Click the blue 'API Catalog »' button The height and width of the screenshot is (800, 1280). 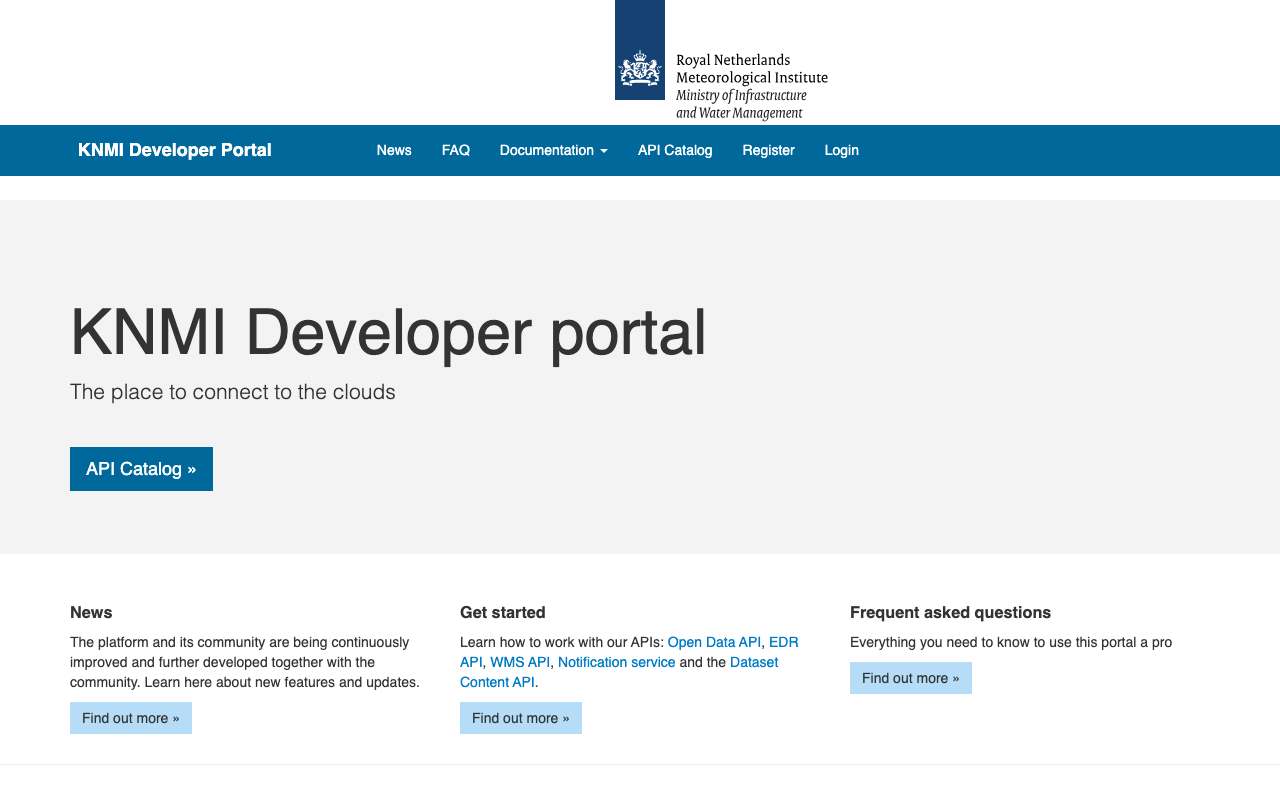[141, 469]
